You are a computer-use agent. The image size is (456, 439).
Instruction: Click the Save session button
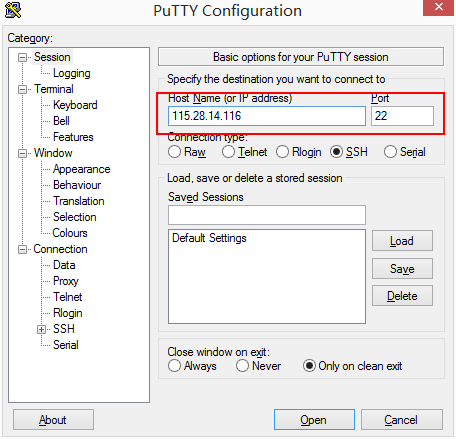point(402,269)
